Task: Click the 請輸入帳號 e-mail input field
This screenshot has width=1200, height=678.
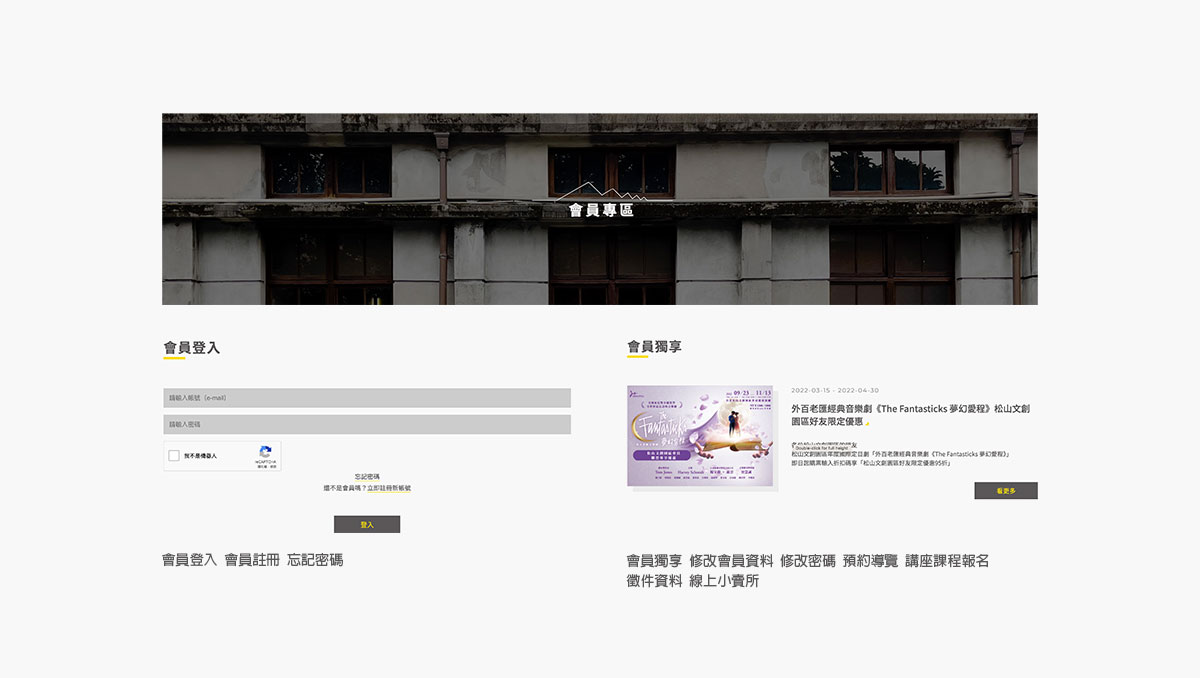Action: coord(367,397)
